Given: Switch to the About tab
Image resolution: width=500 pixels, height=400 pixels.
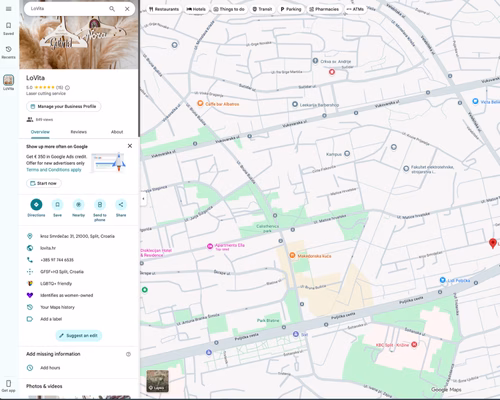Looking at the screenshot, I should [117, 132].
